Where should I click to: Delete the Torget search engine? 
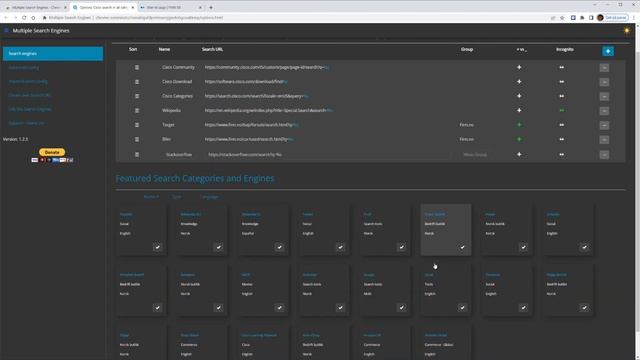604,125
